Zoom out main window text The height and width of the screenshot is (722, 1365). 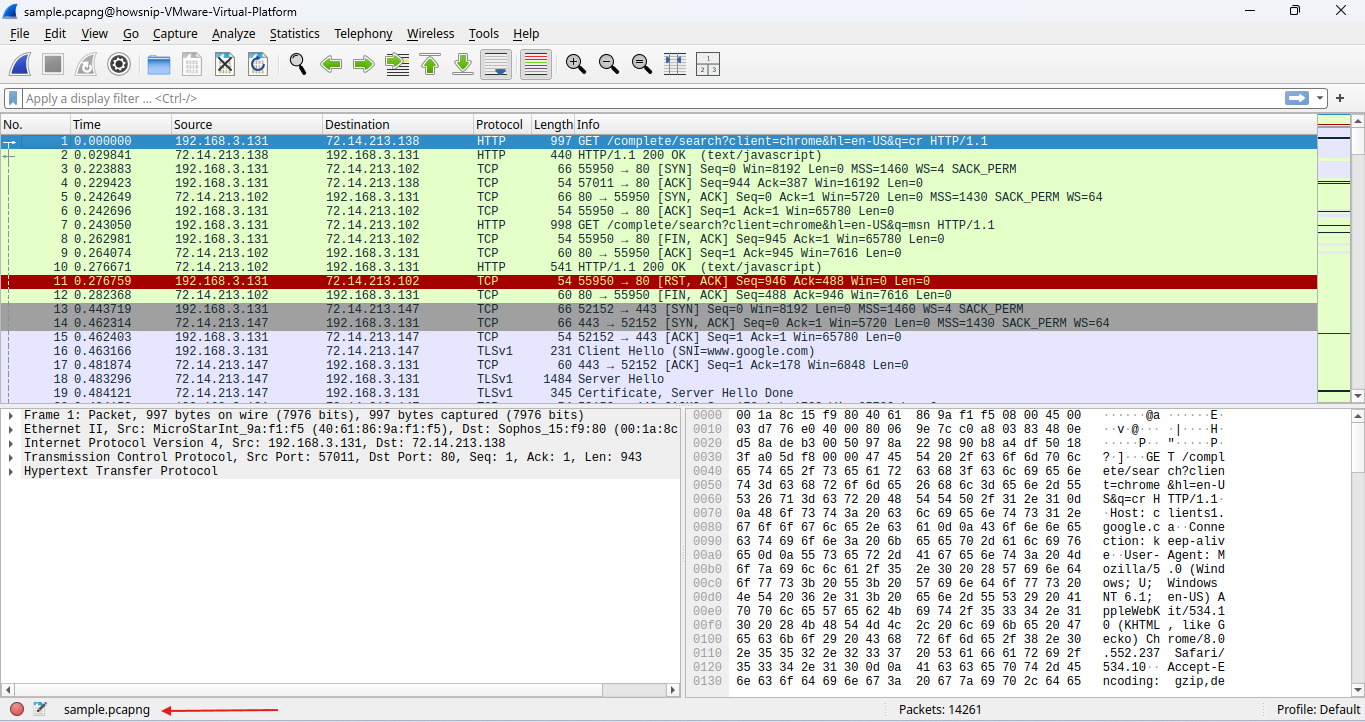(609, 64)
